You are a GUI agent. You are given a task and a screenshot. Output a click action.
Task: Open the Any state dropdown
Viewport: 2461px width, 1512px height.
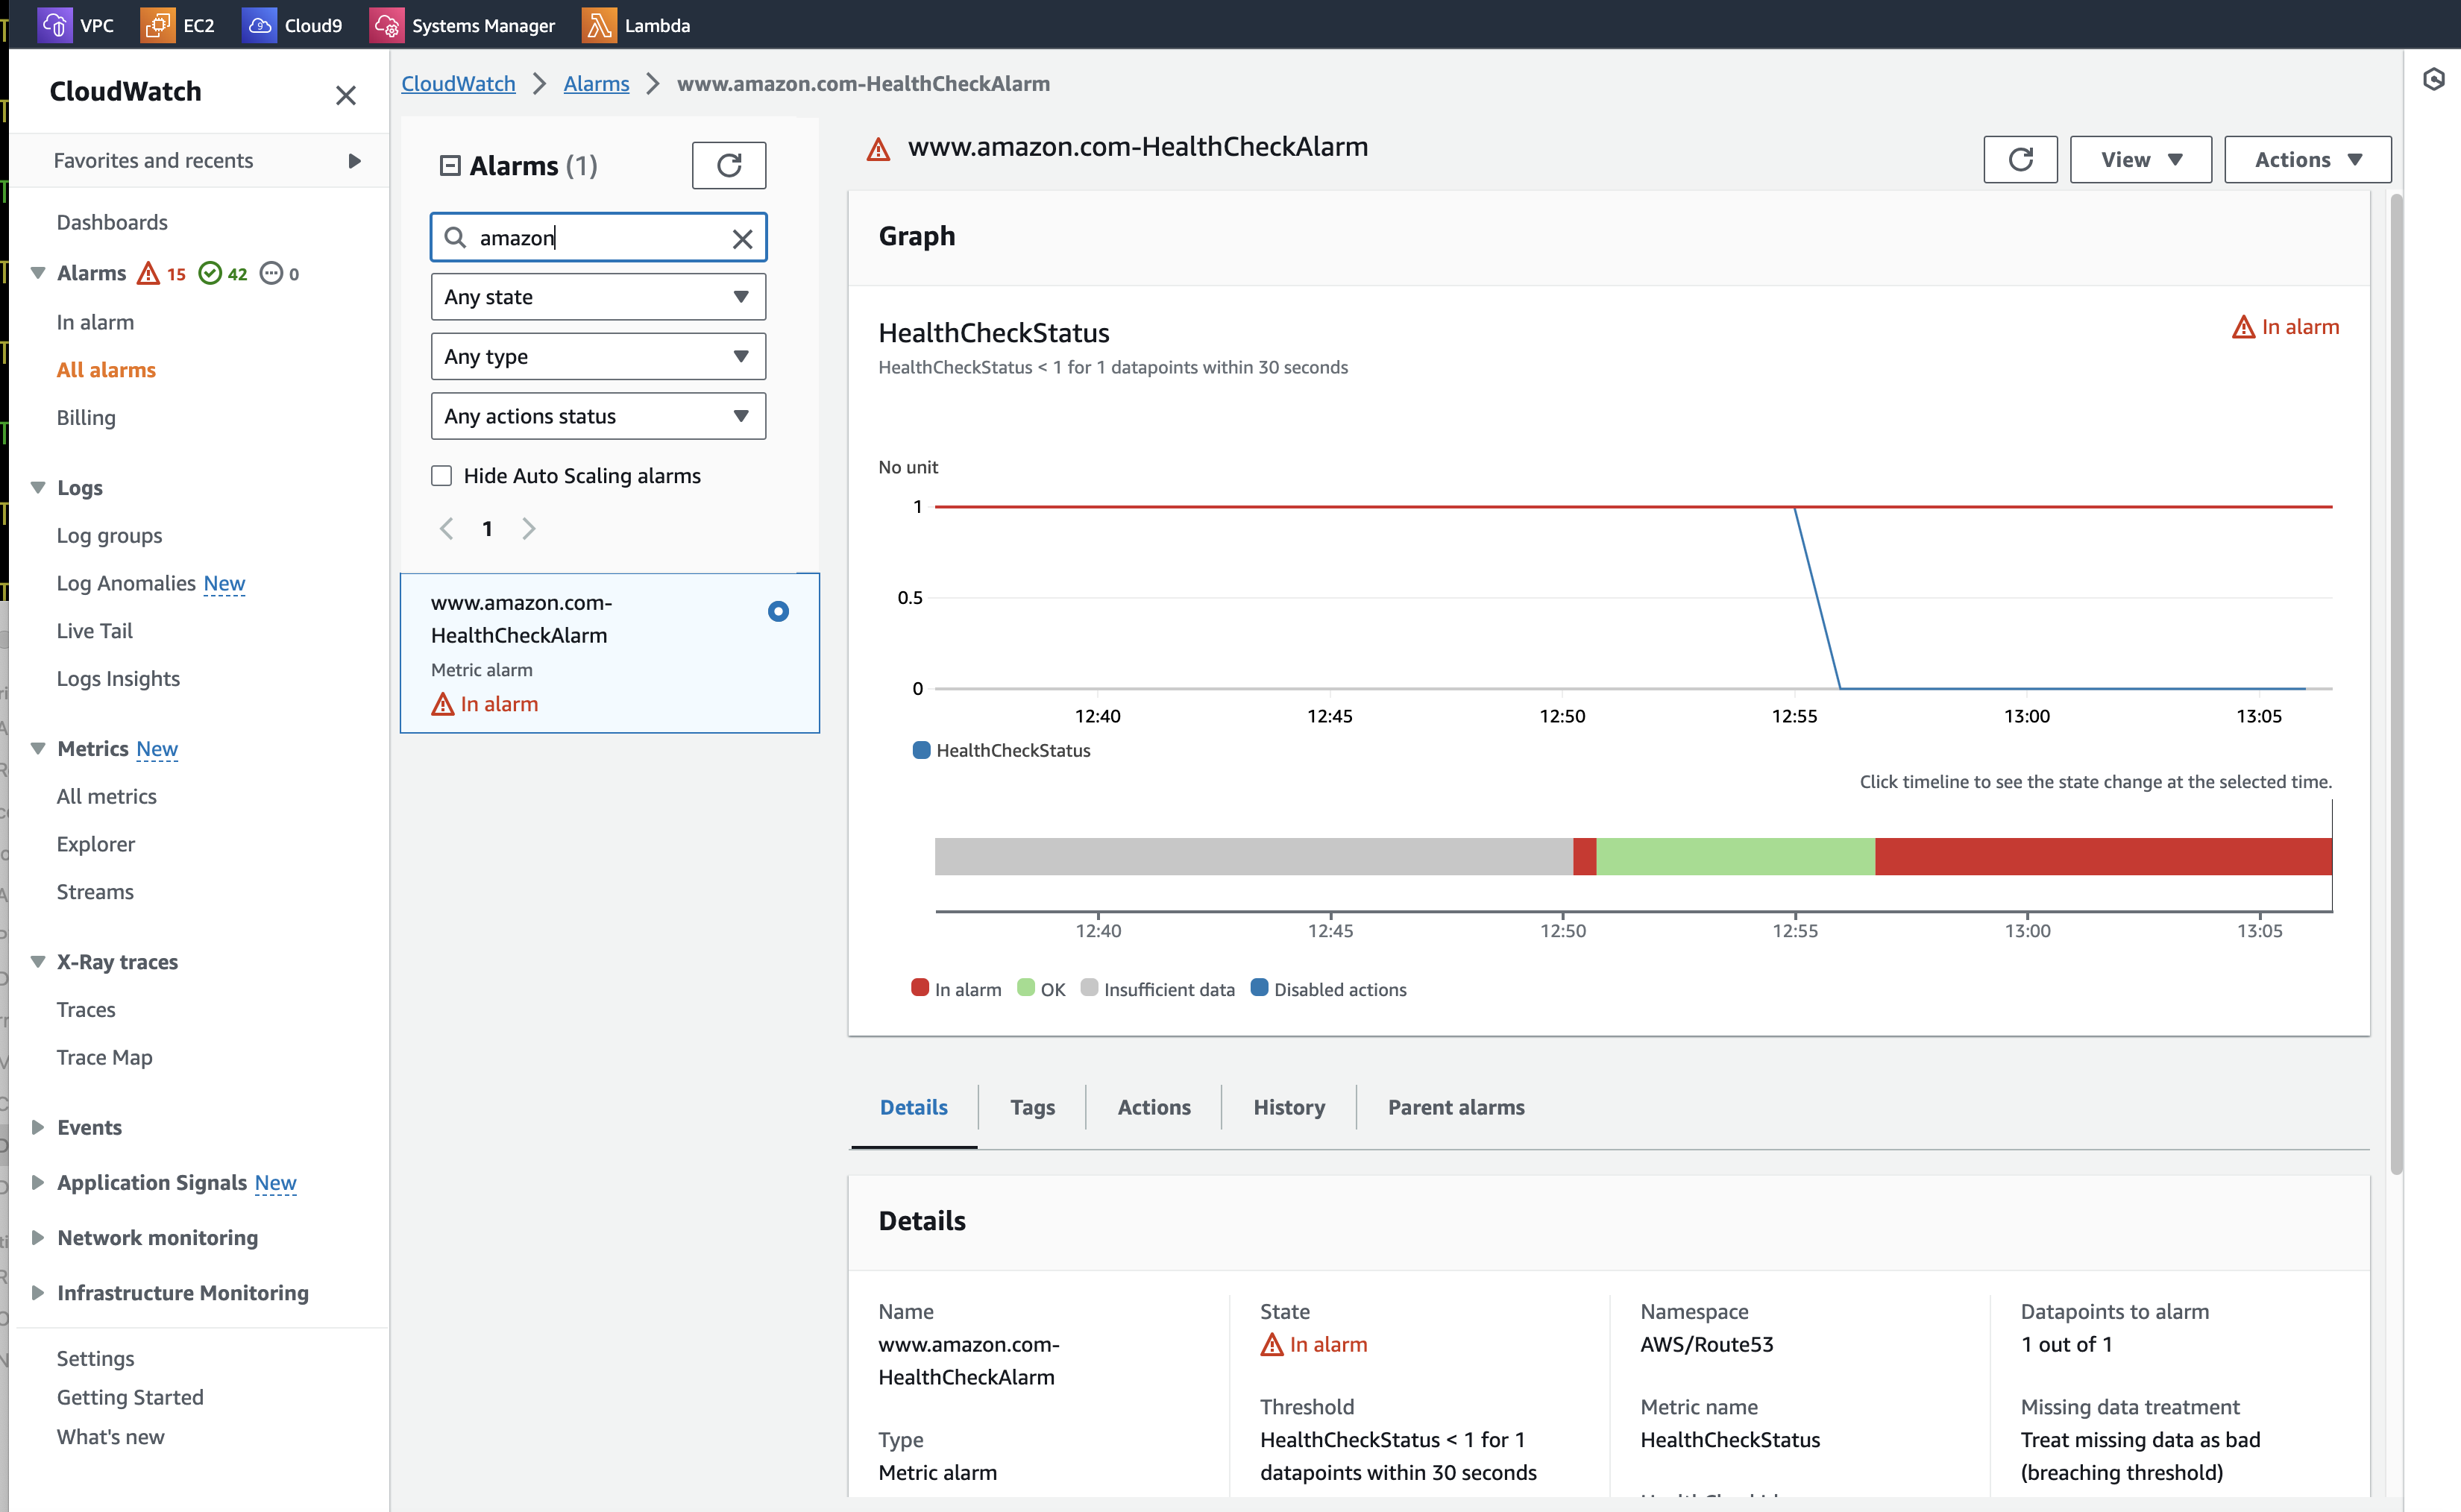[598, 297]
